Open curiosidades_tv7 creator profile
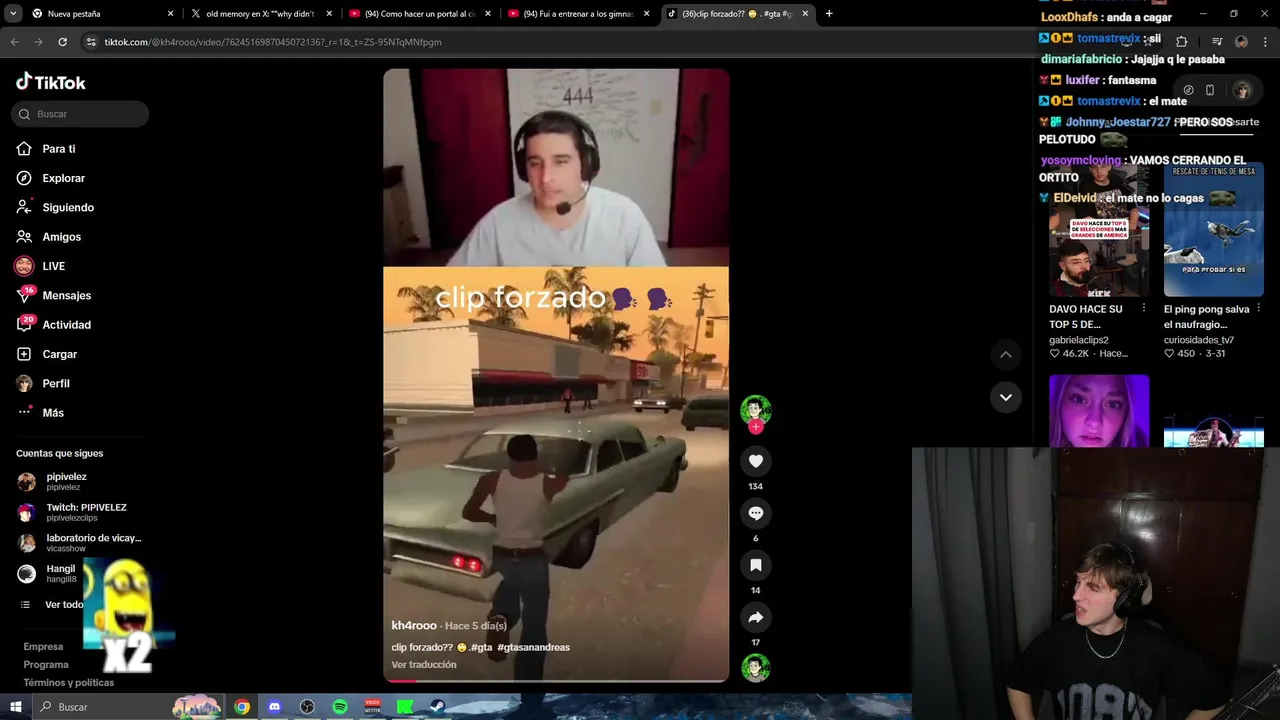Viewport: 1280px width, 720px height. (1200, 340)
